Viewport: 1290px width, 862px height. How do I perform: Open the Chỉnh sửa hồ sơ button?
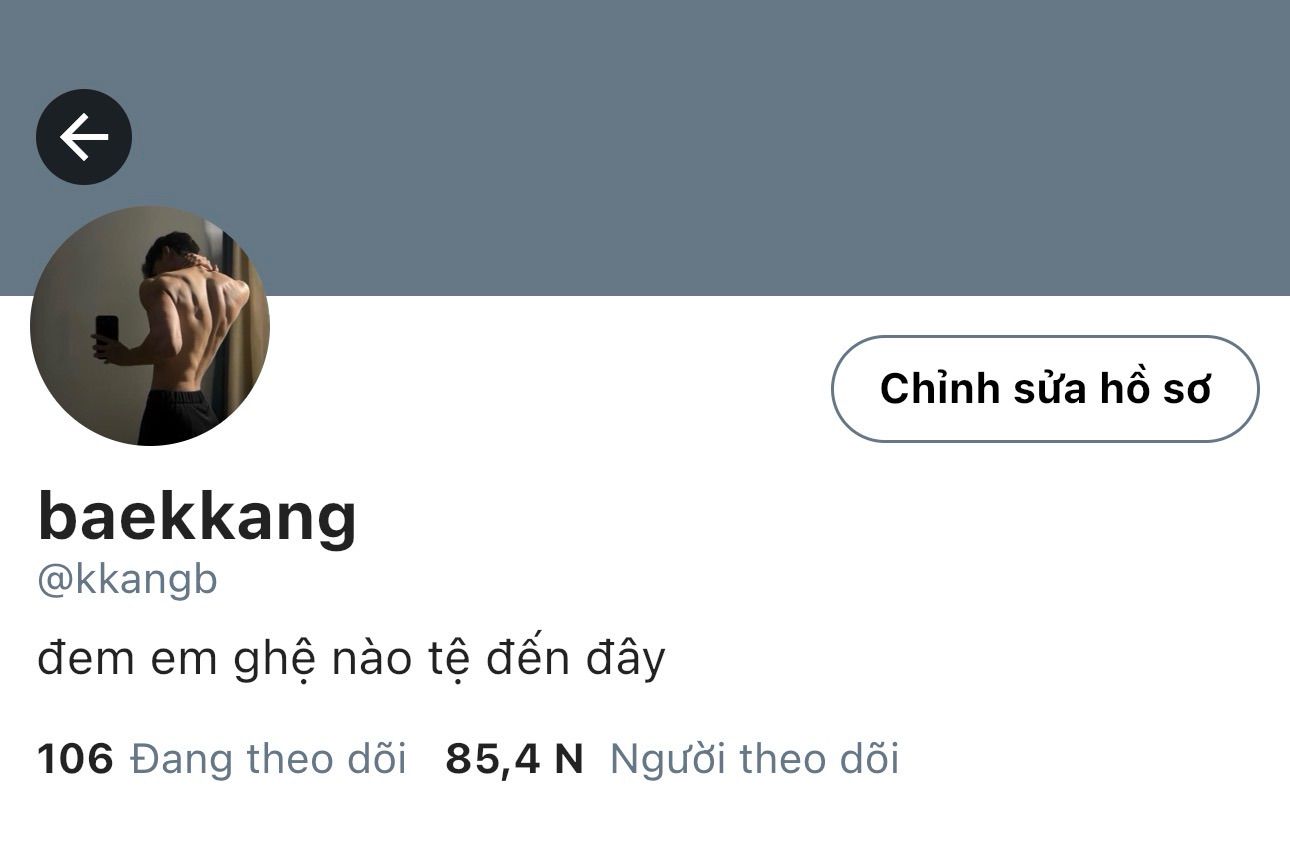click(x=1045, y=389)
